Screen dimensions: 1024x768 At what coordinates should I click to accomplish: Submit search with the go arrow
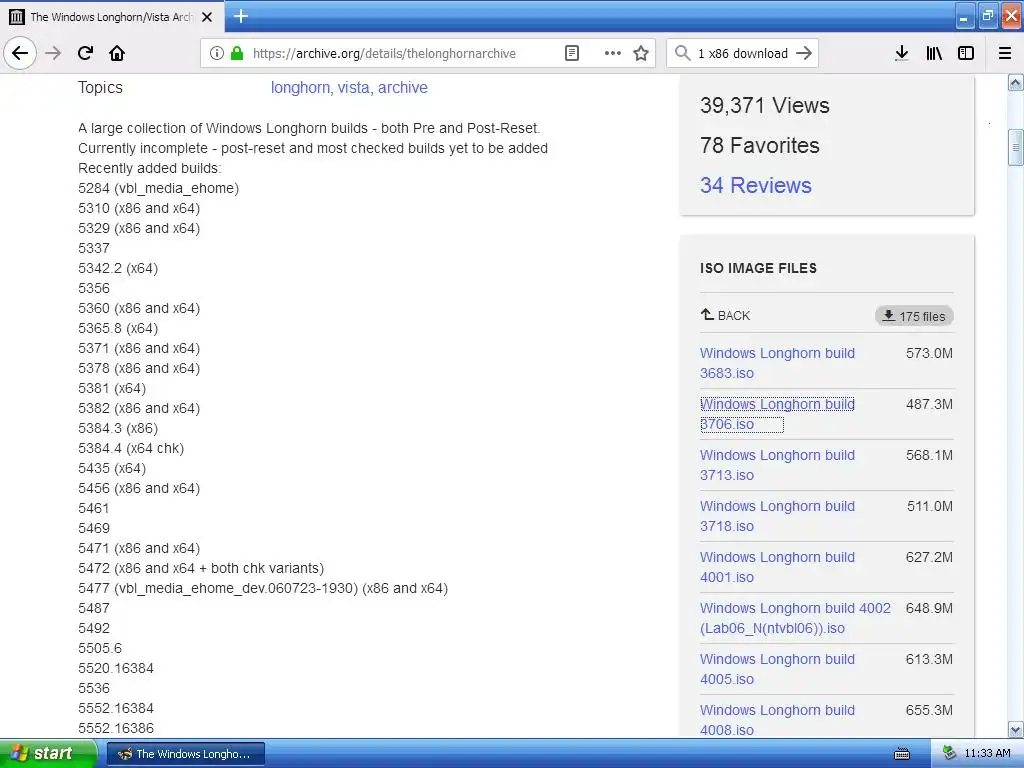coord(804,53)
